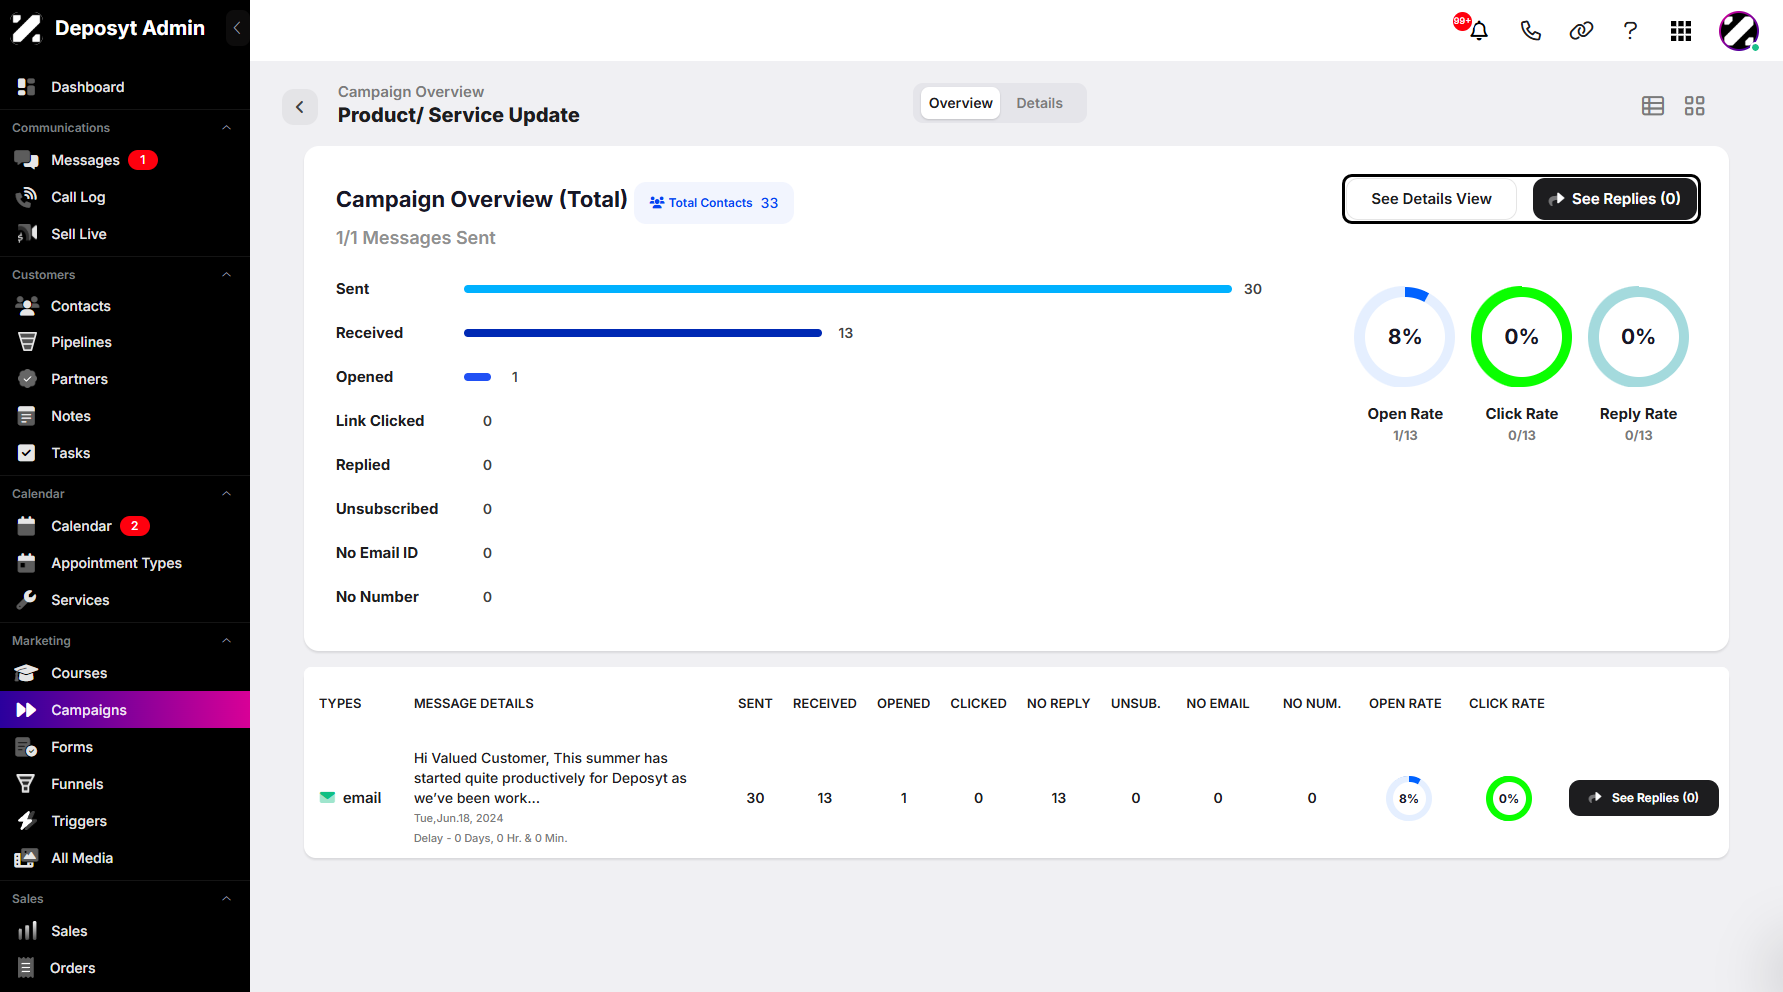Go back with the arrow button
Image resolution: width=1783 pixels, height=992 pixels.
pyautogui.click(x=300, y=106)
